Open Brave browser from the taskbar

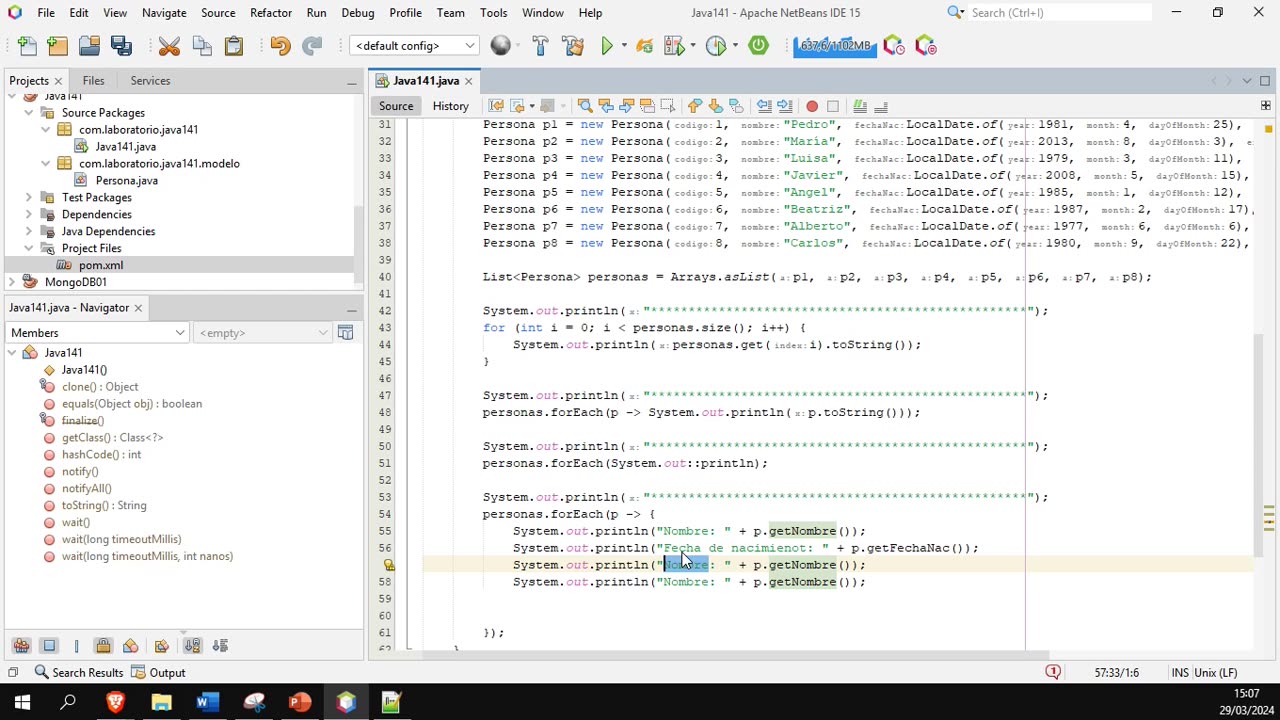coord(115,703)
